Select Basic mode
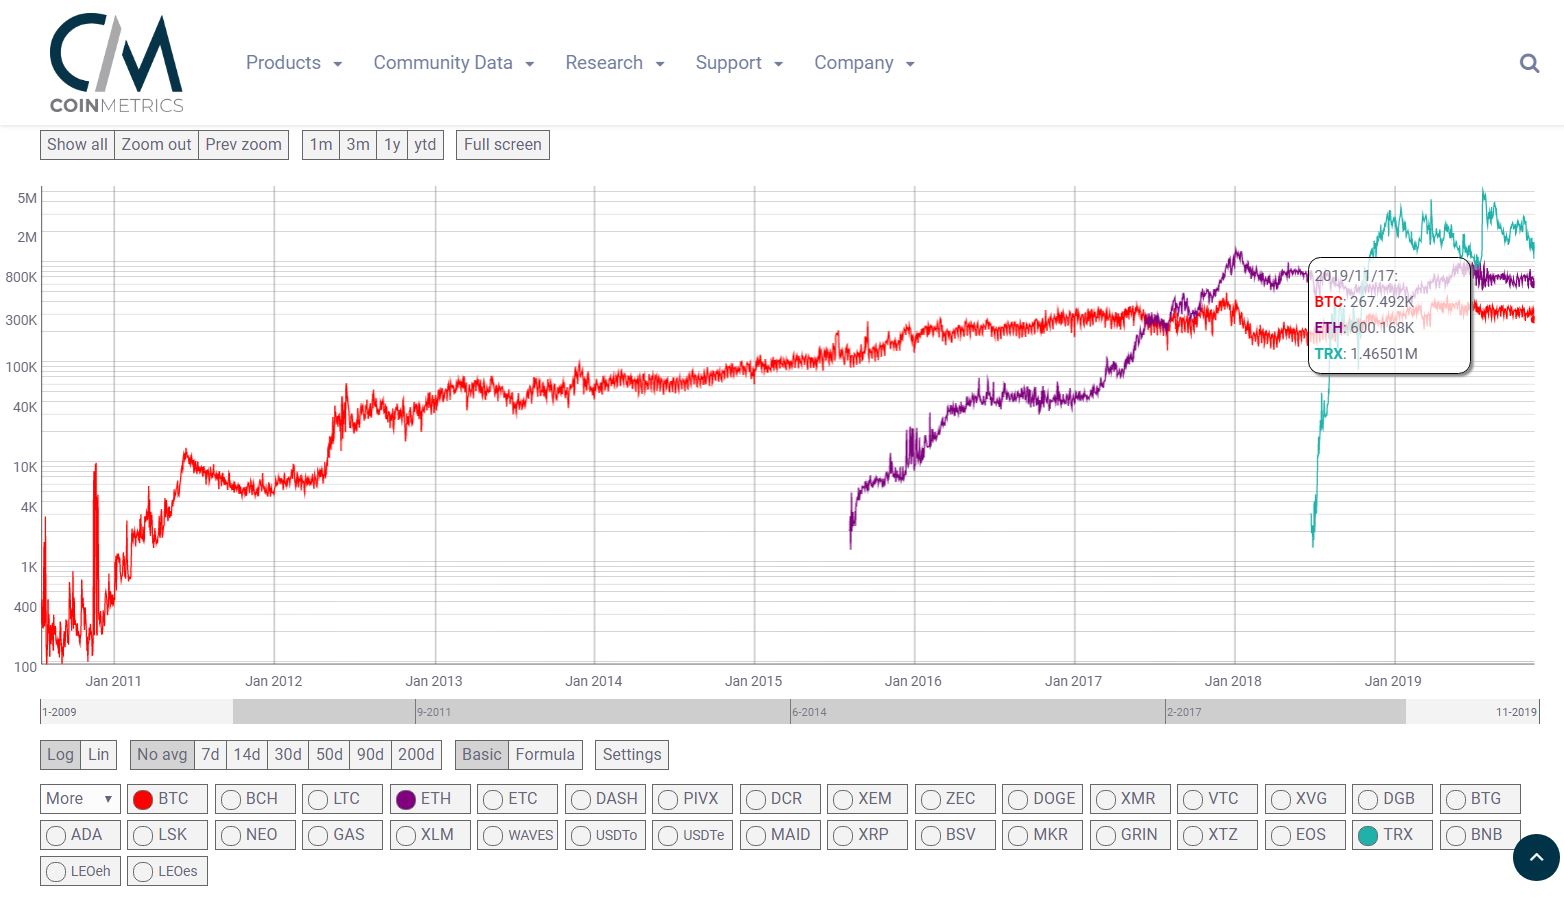The height and width of the screenshot is (897, 1564). point(481,754)
